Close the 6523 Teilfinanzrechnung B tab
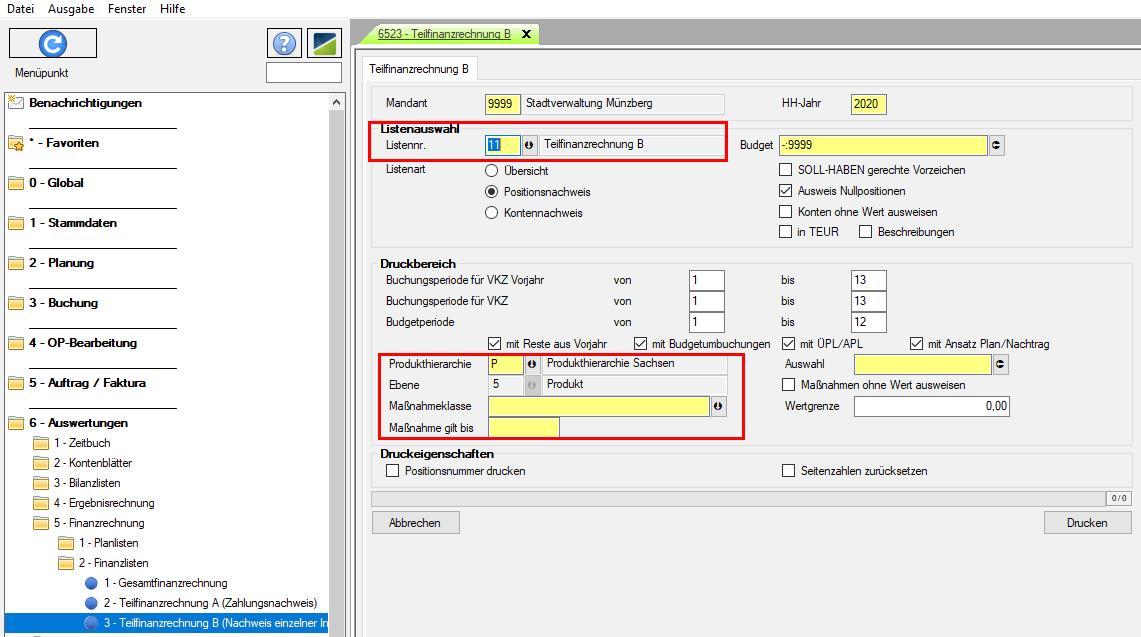1141x637 pixels. [524, 34]
